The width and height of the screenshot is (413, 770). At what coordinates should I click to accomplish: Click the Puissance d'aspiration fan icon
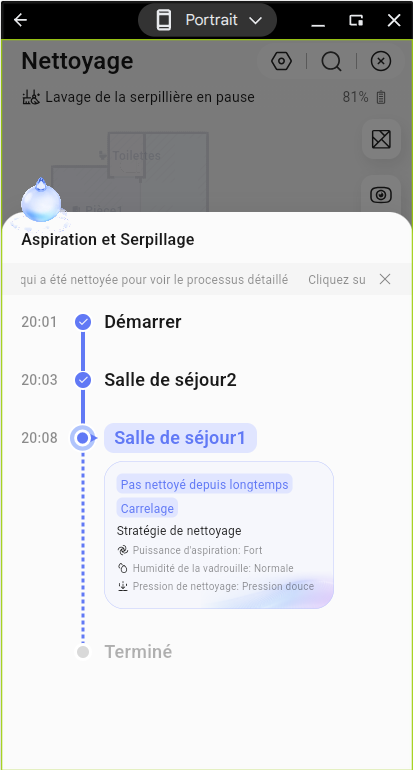point(123,550)
